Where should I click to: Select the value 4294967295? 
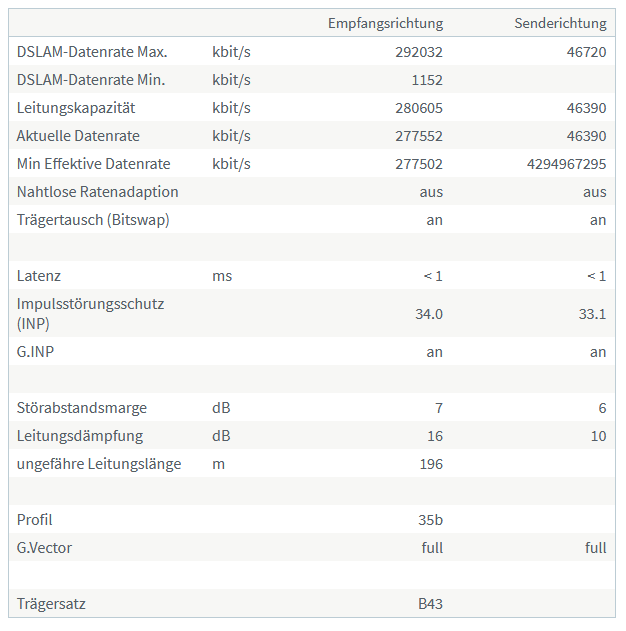coord(566,164)
